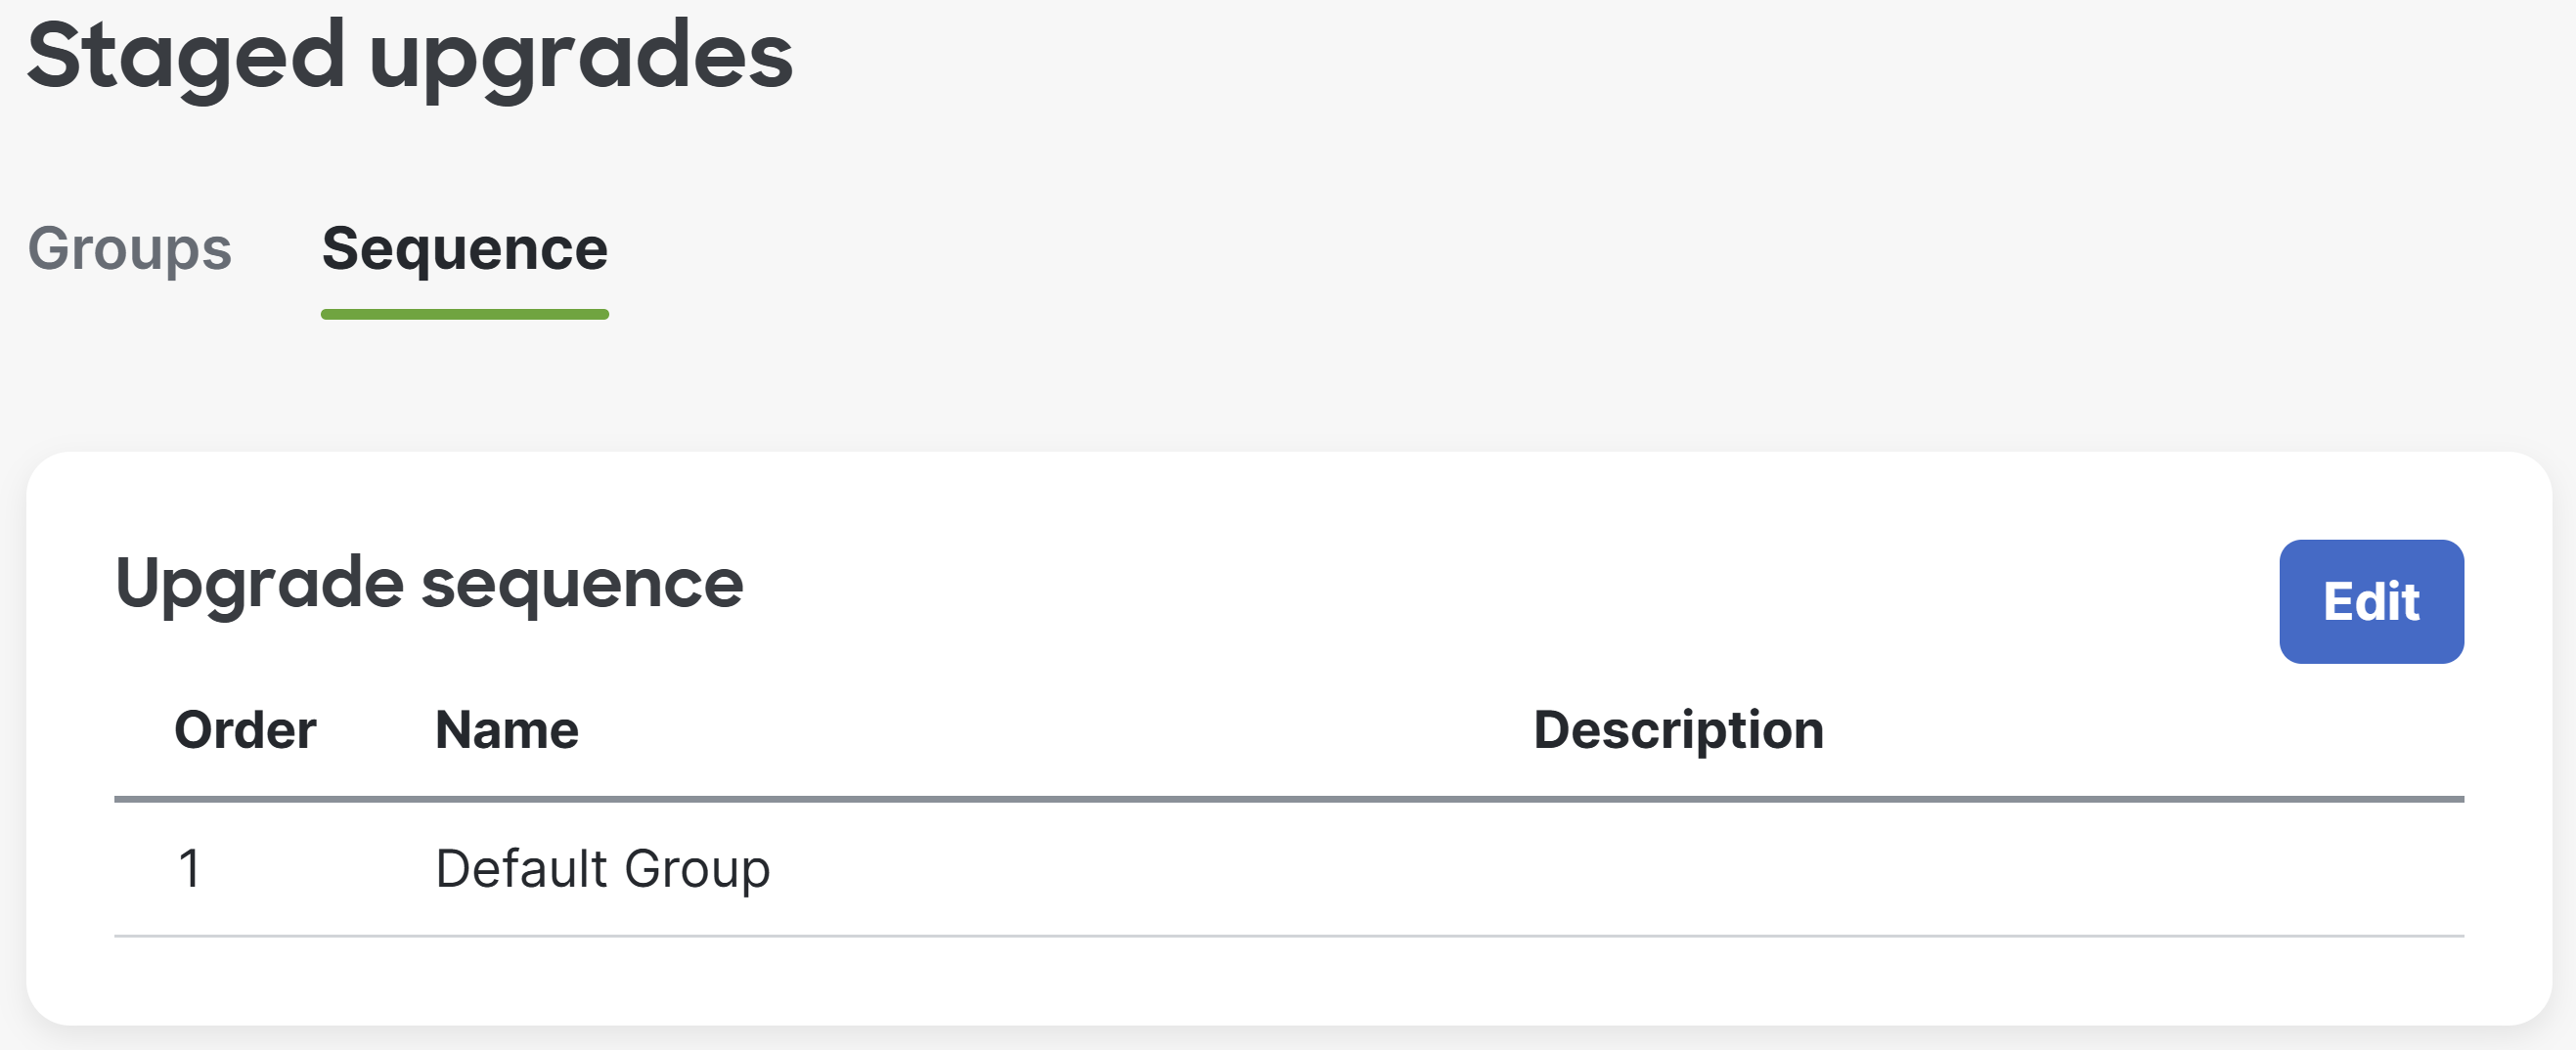
Task: Click the green underline beneath Sequence
Action: click(x=465, y=314)
